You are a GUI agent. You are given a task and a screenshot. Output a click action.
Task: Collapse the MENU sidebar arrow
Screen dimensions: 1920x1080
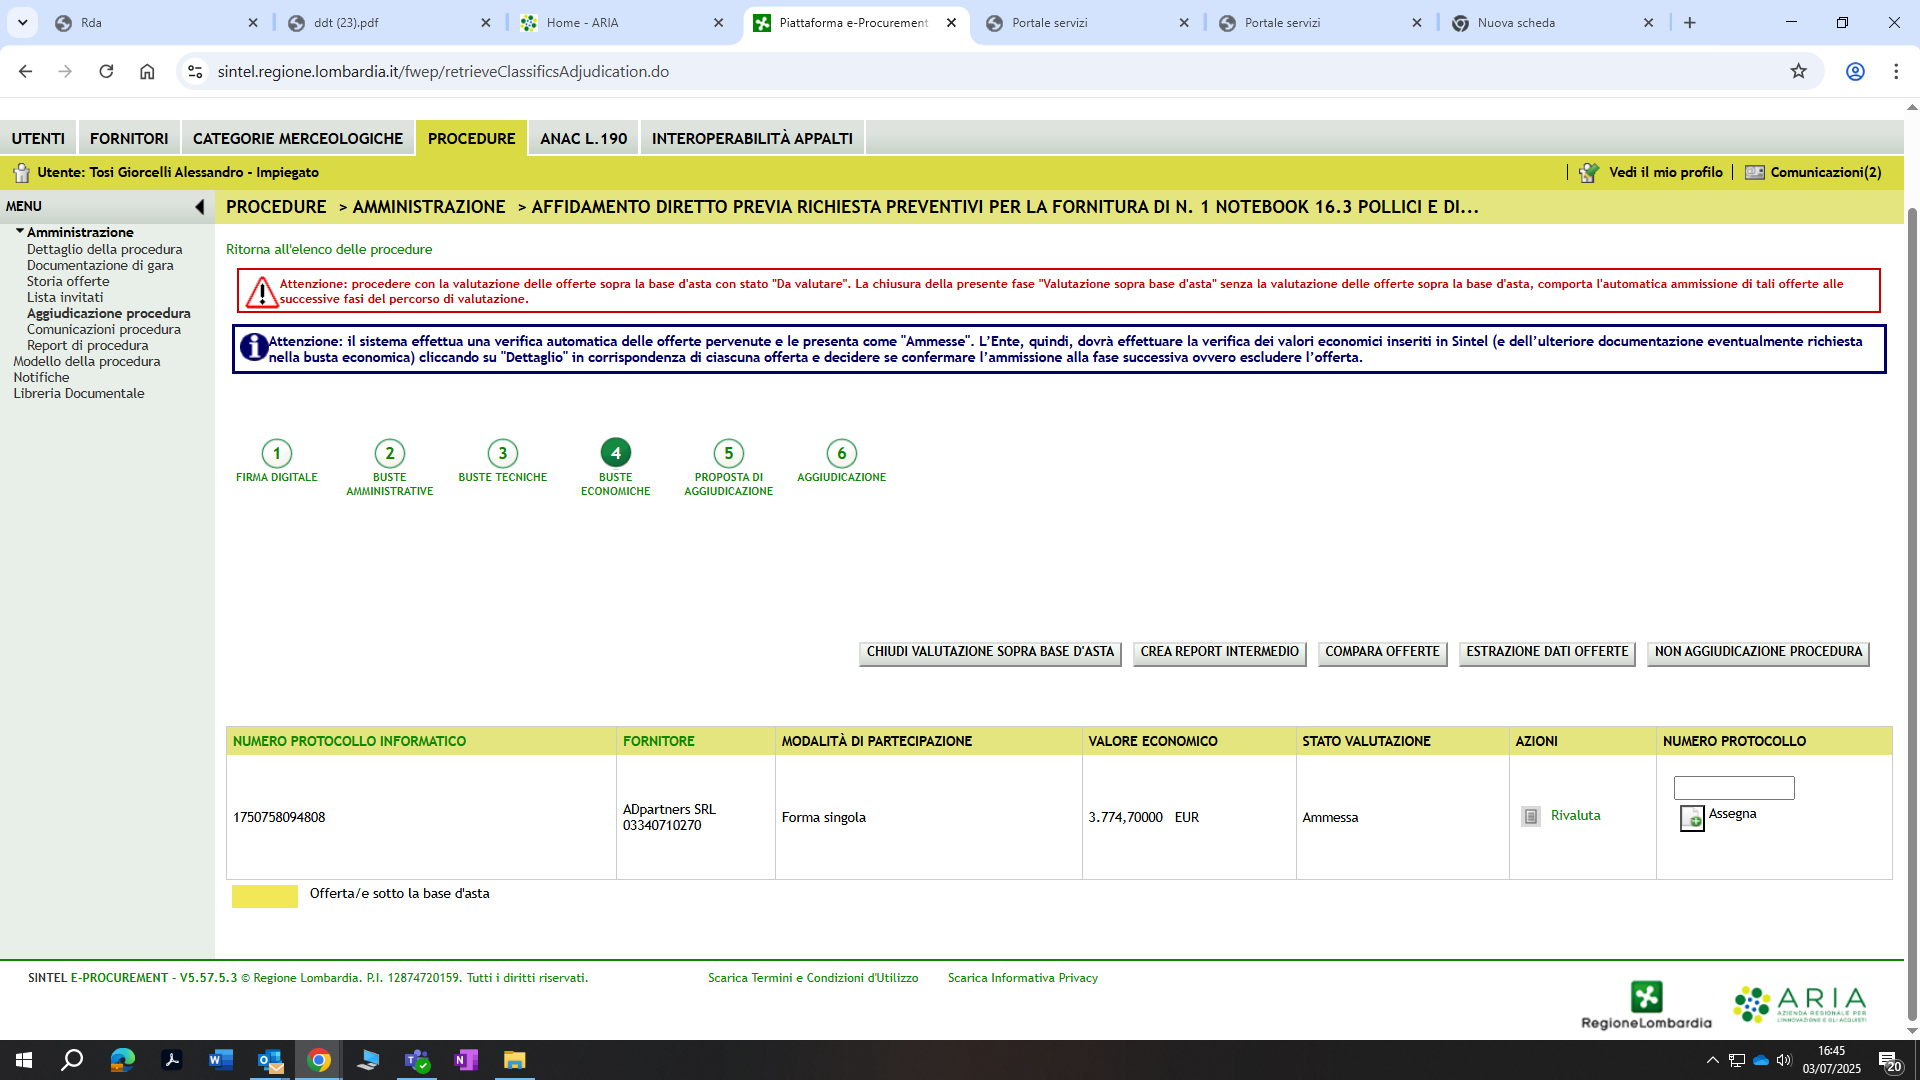199,207
